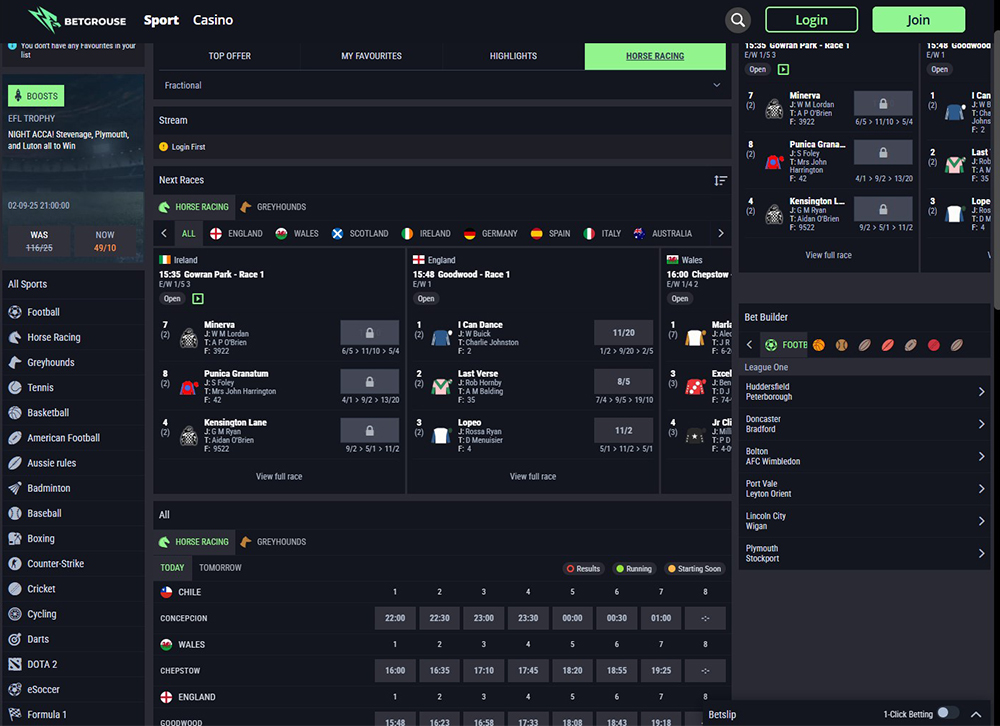Open Darts from sports sidebar
Viewport: 1000px width, 726px height.
pyautogui.click(x=37, y=639)
